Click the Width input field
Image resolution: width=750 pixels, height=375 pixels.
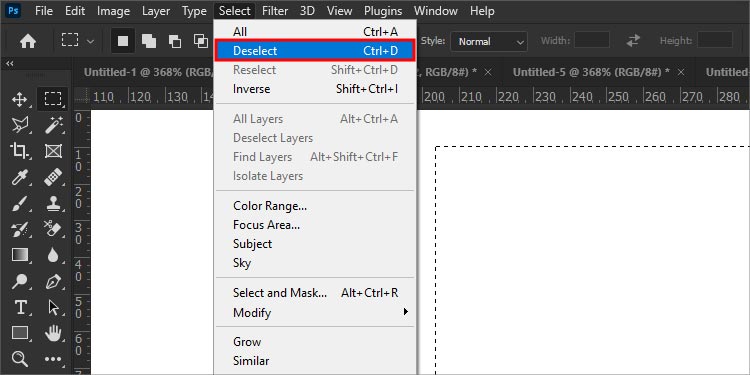(x=592, y=40)
